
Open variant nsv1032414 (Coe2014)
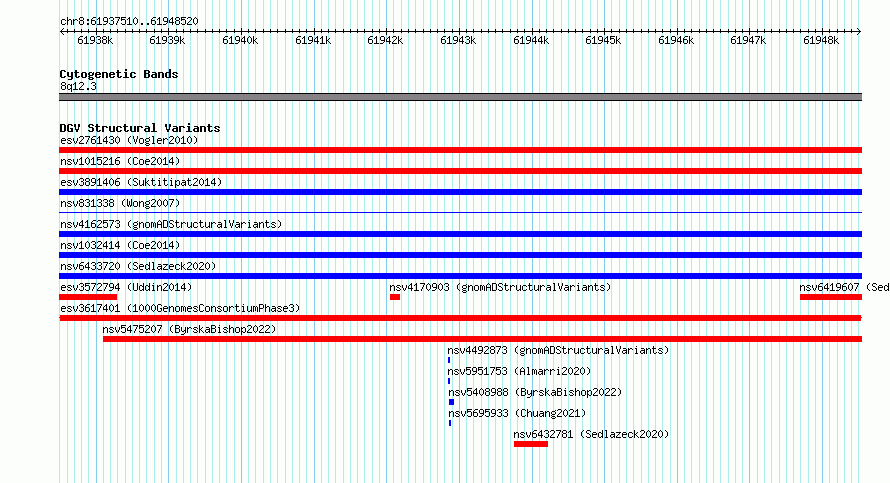point(120,245)
